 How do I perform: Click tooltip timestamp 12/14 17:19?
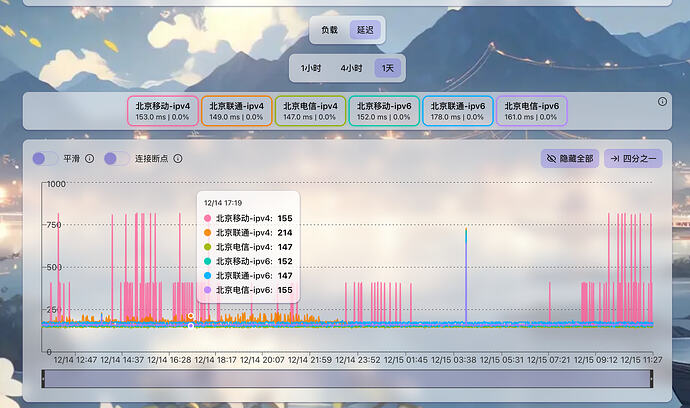tap(223, 203)
